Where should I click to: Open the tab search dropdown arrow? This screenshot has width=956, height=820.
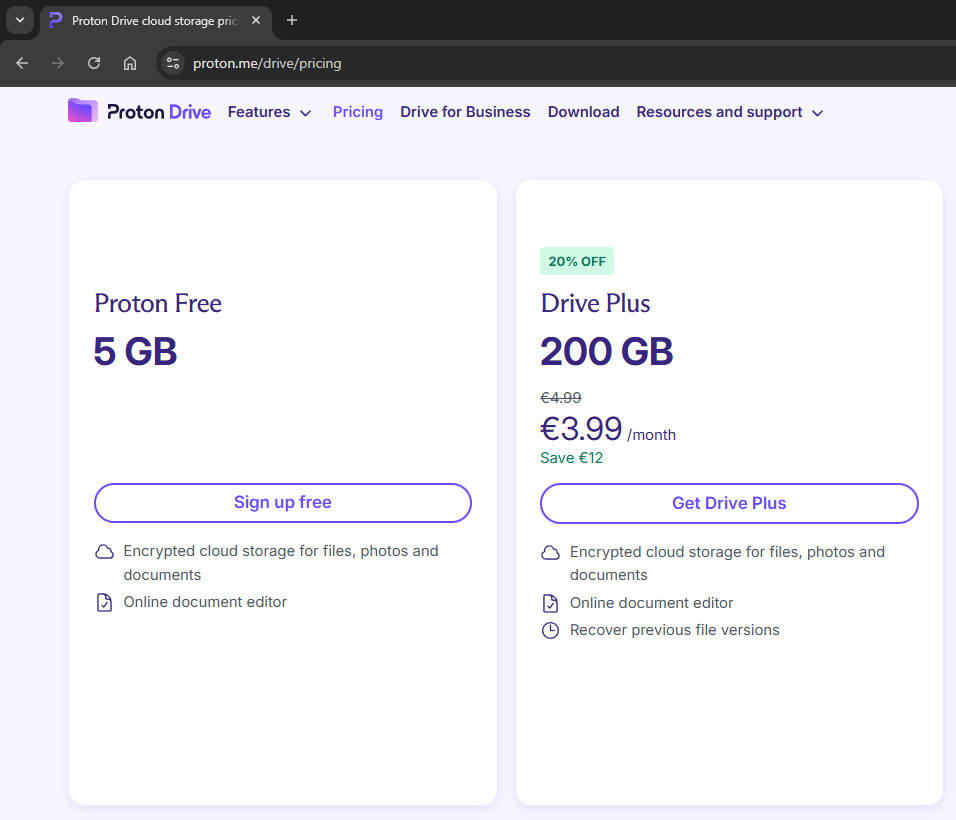pos(20,20)
